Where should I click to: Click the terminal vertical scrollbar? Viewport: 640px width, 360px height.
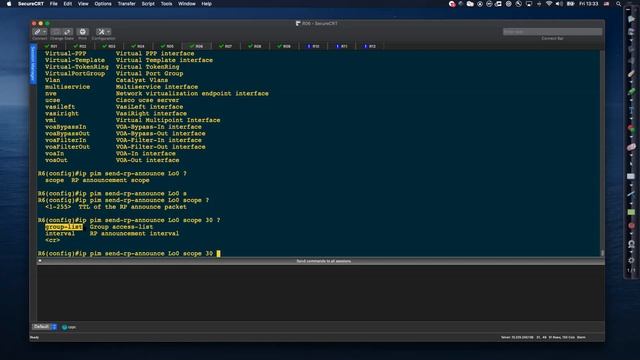tap(602, 153)
